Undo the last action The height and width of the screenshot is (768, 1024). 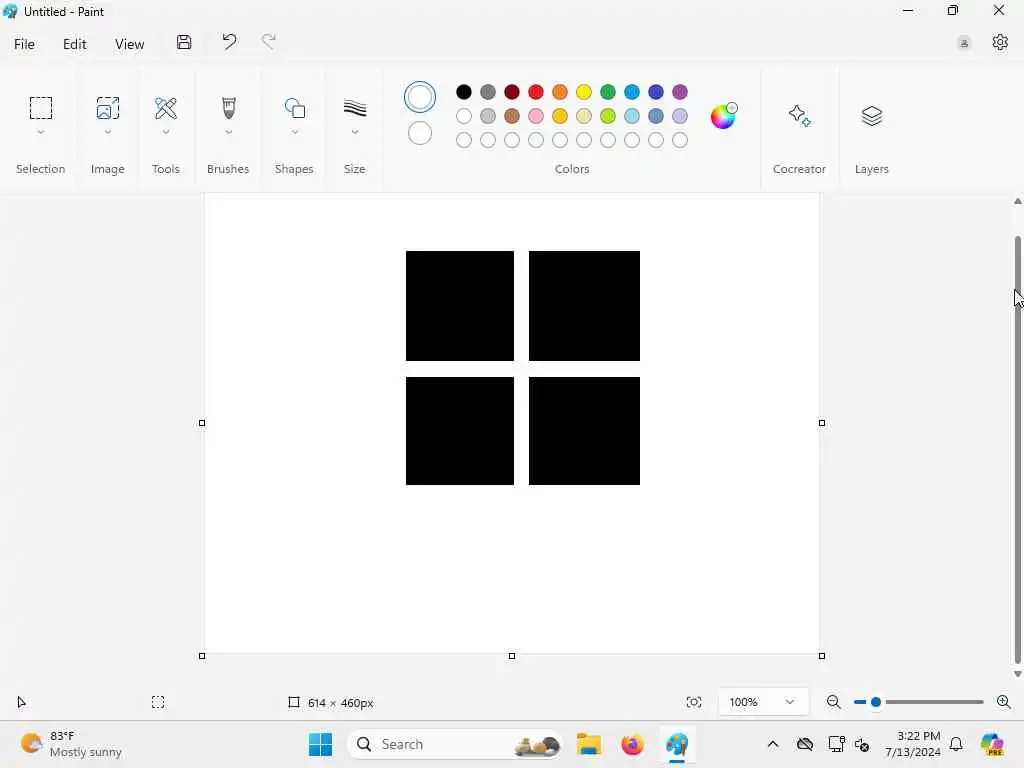[229, 42]
